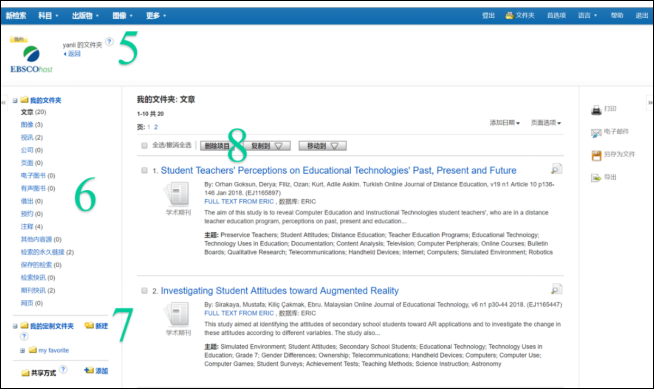Check the box for article 2
This screenshot has width=655, height=390.
[144, 291]
